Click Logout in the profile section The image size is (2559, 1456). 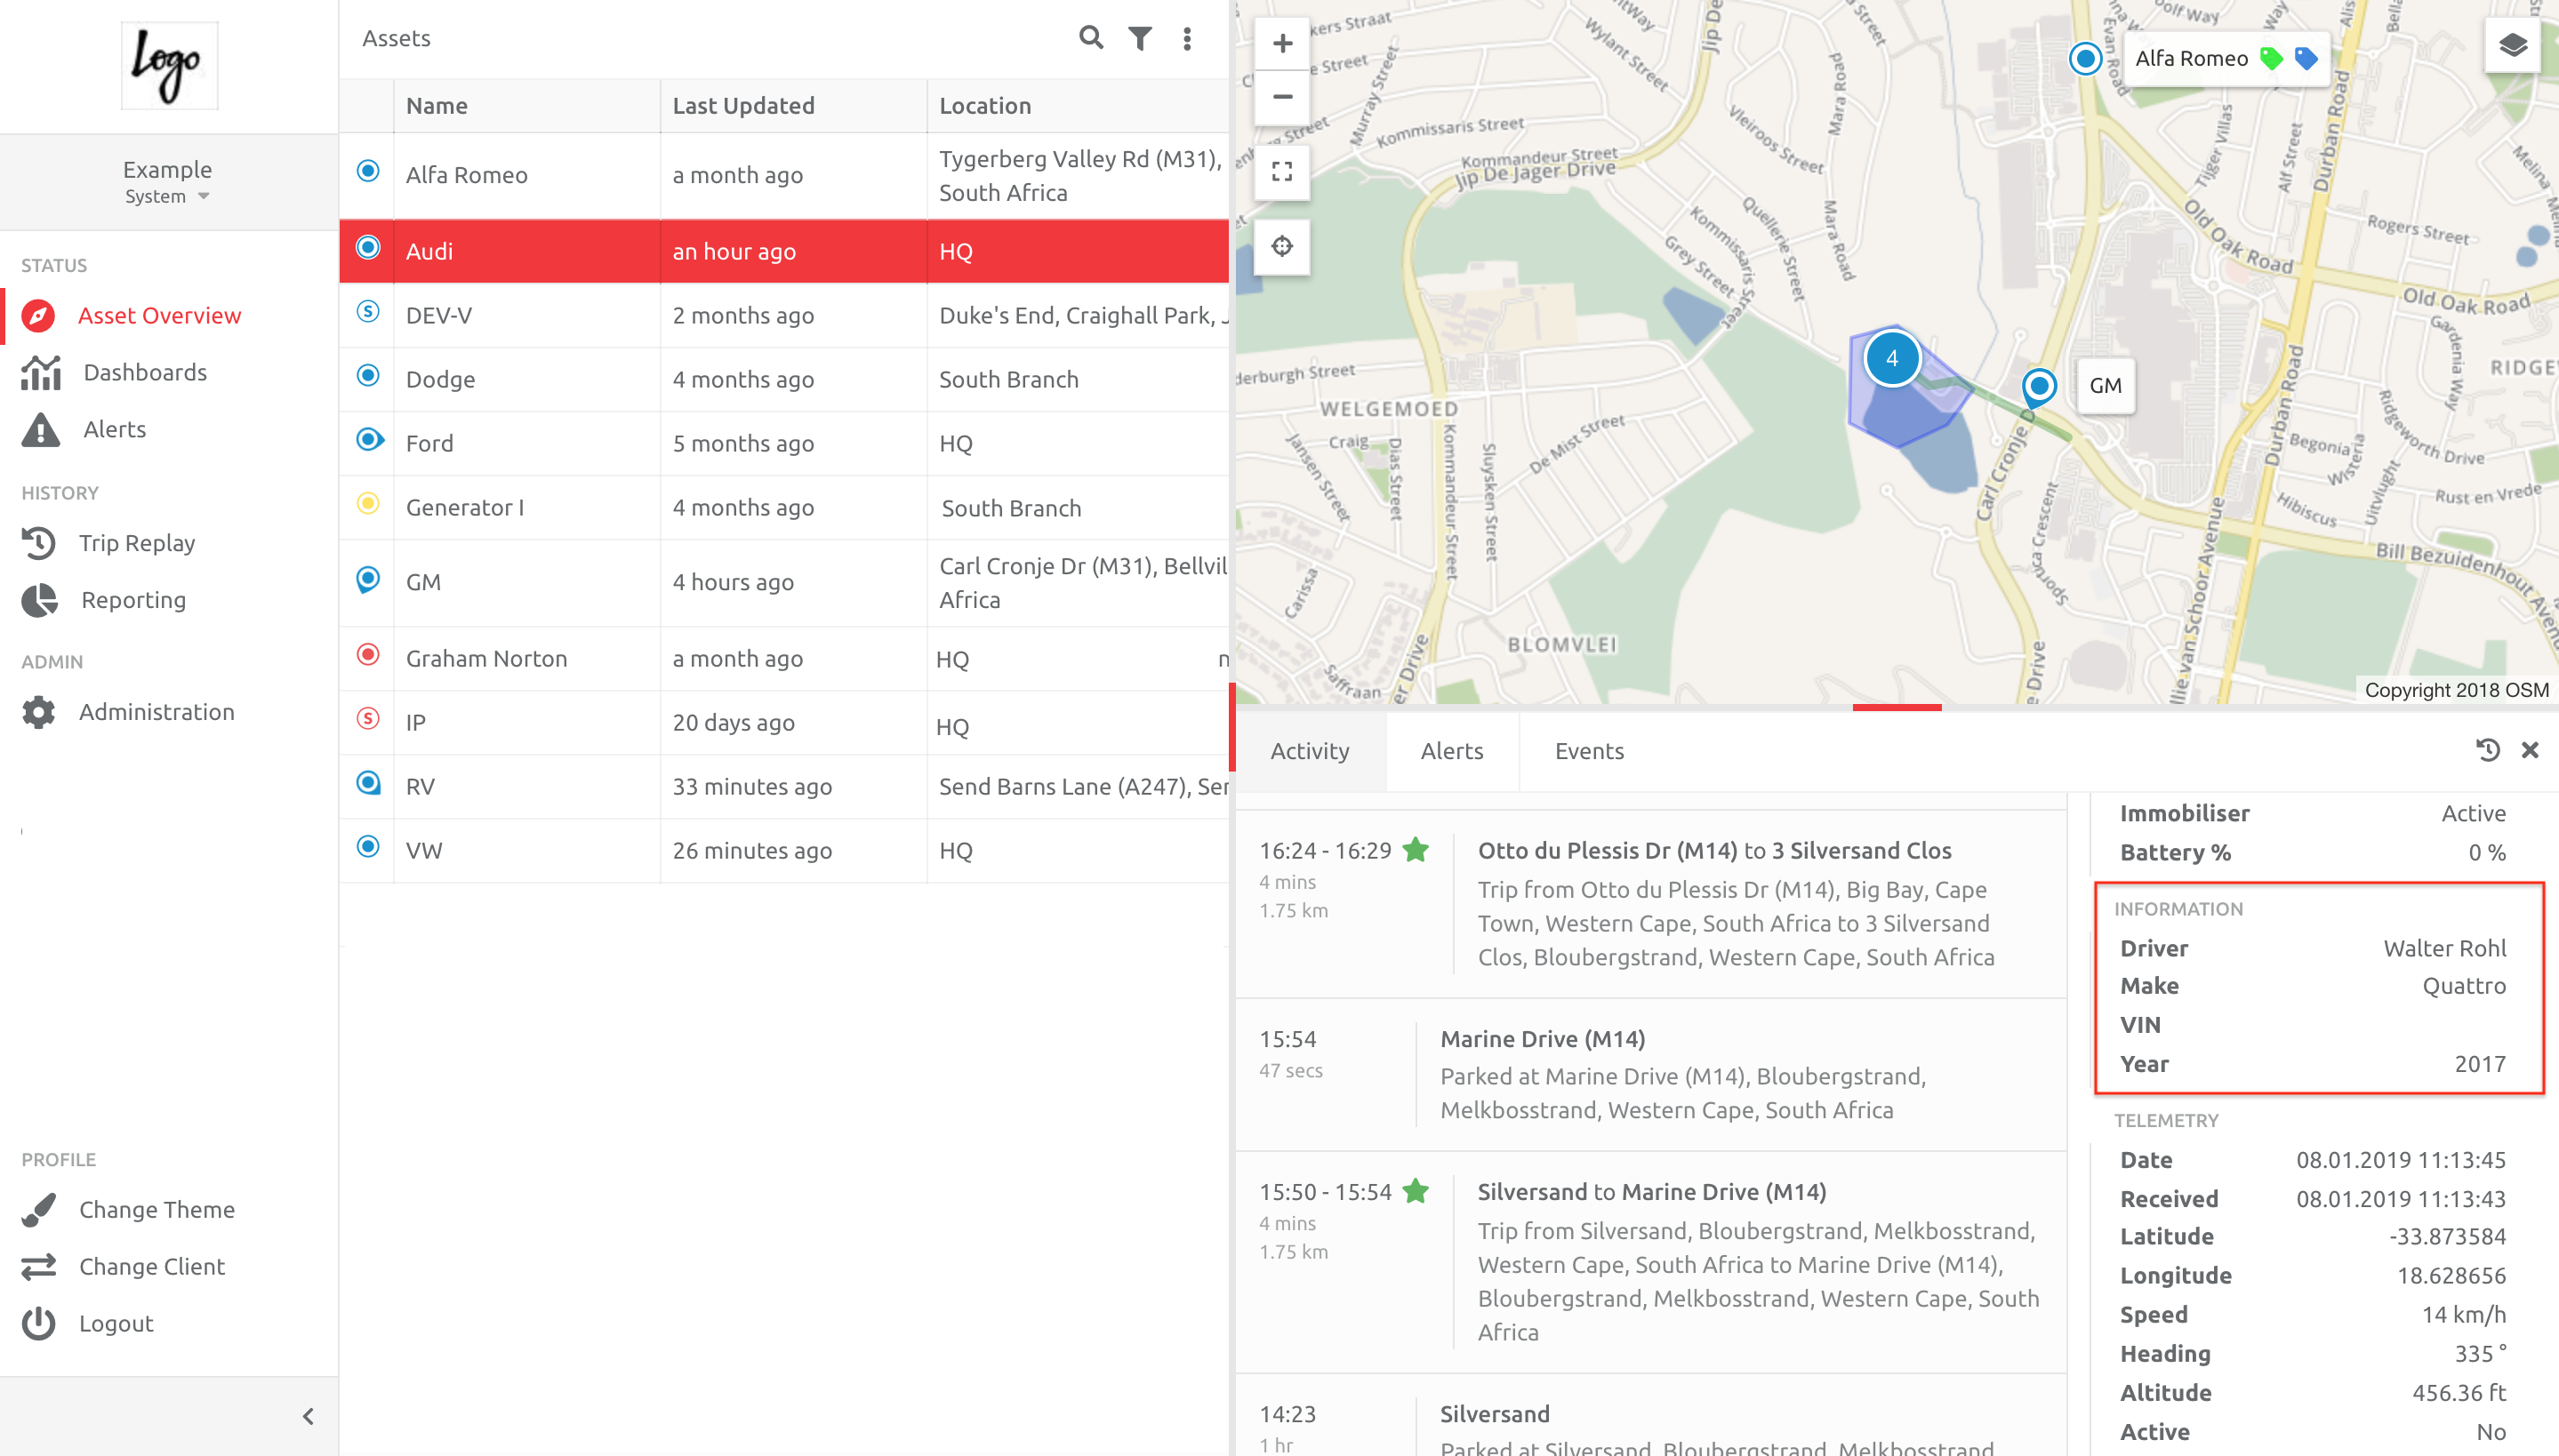point(116,1322)
